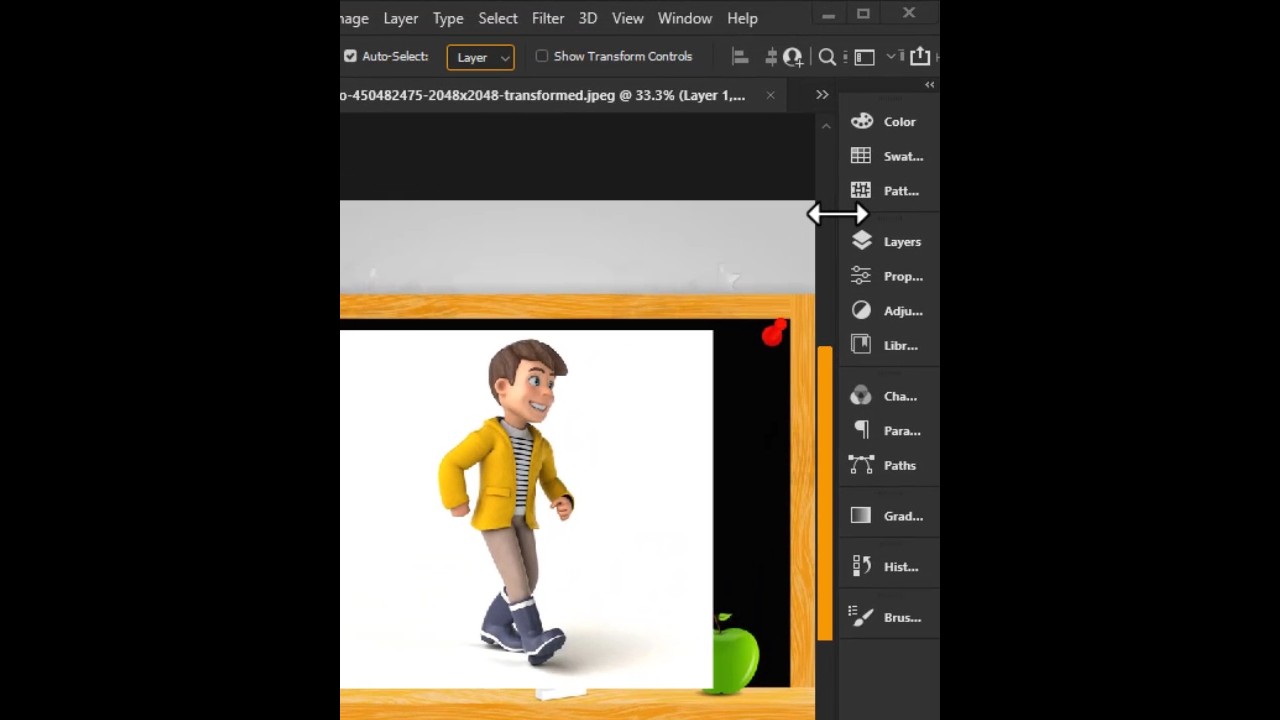1280x720 pixels.
Task: Click the search magnifier icon
Action: pyautogui.click(x=827, y=57)
